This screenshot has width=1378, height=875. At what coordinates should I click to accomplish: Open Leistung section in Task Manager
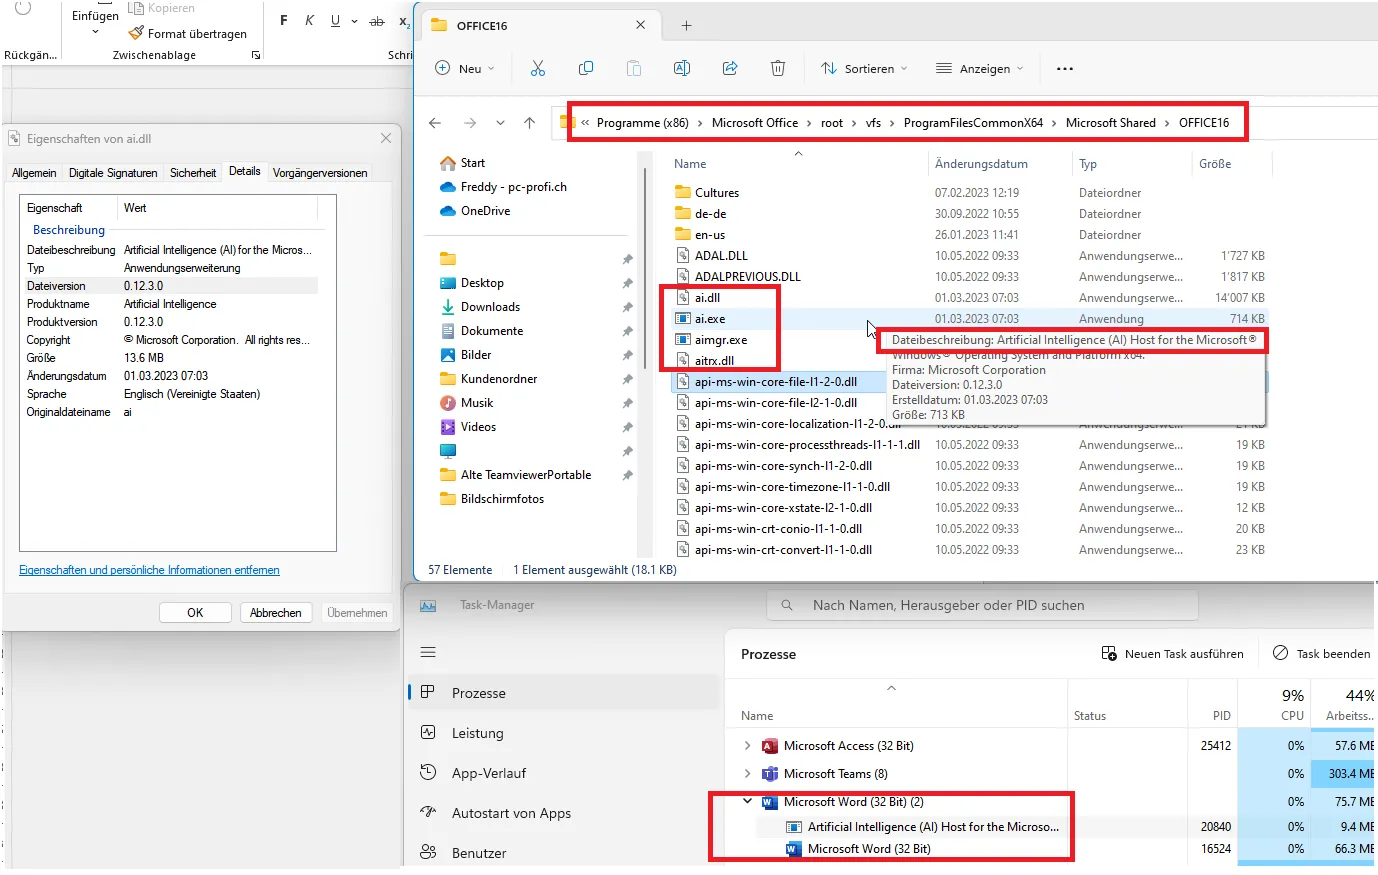coord(477,733)
